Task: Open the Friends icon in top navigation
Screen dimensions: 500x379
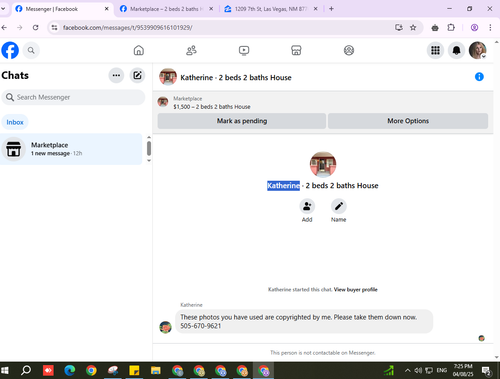Action: point(191,50)
